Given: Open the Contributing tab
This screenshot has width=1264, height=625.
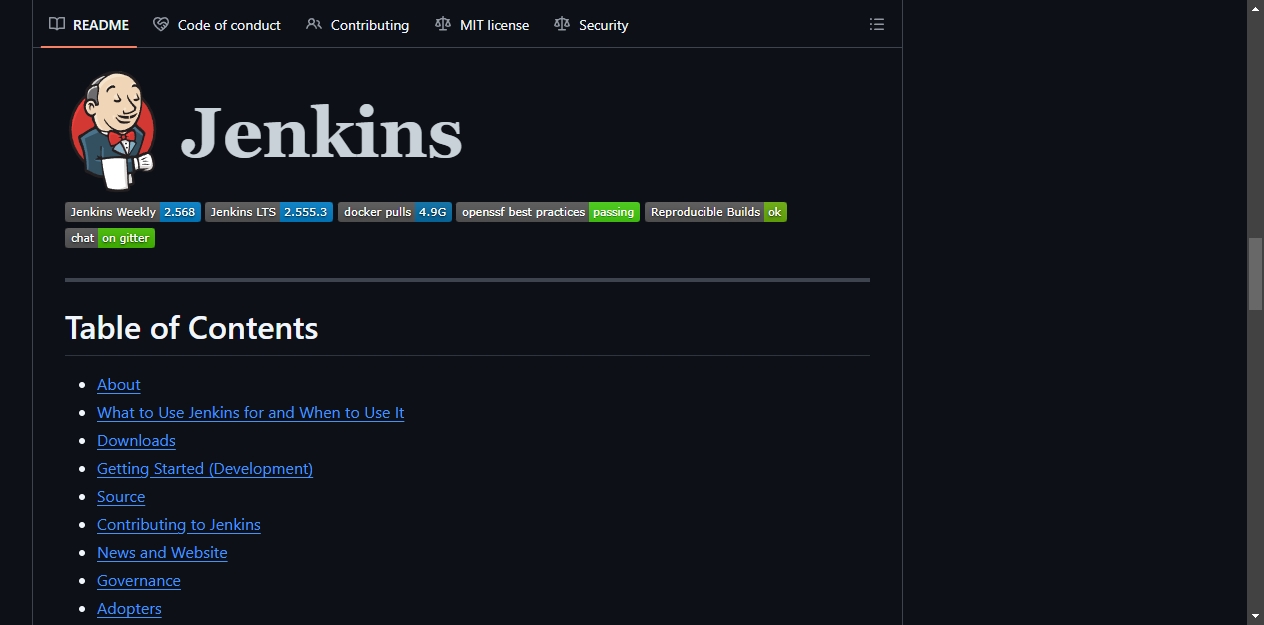Looking at the screenshot, I should (357, 25).
